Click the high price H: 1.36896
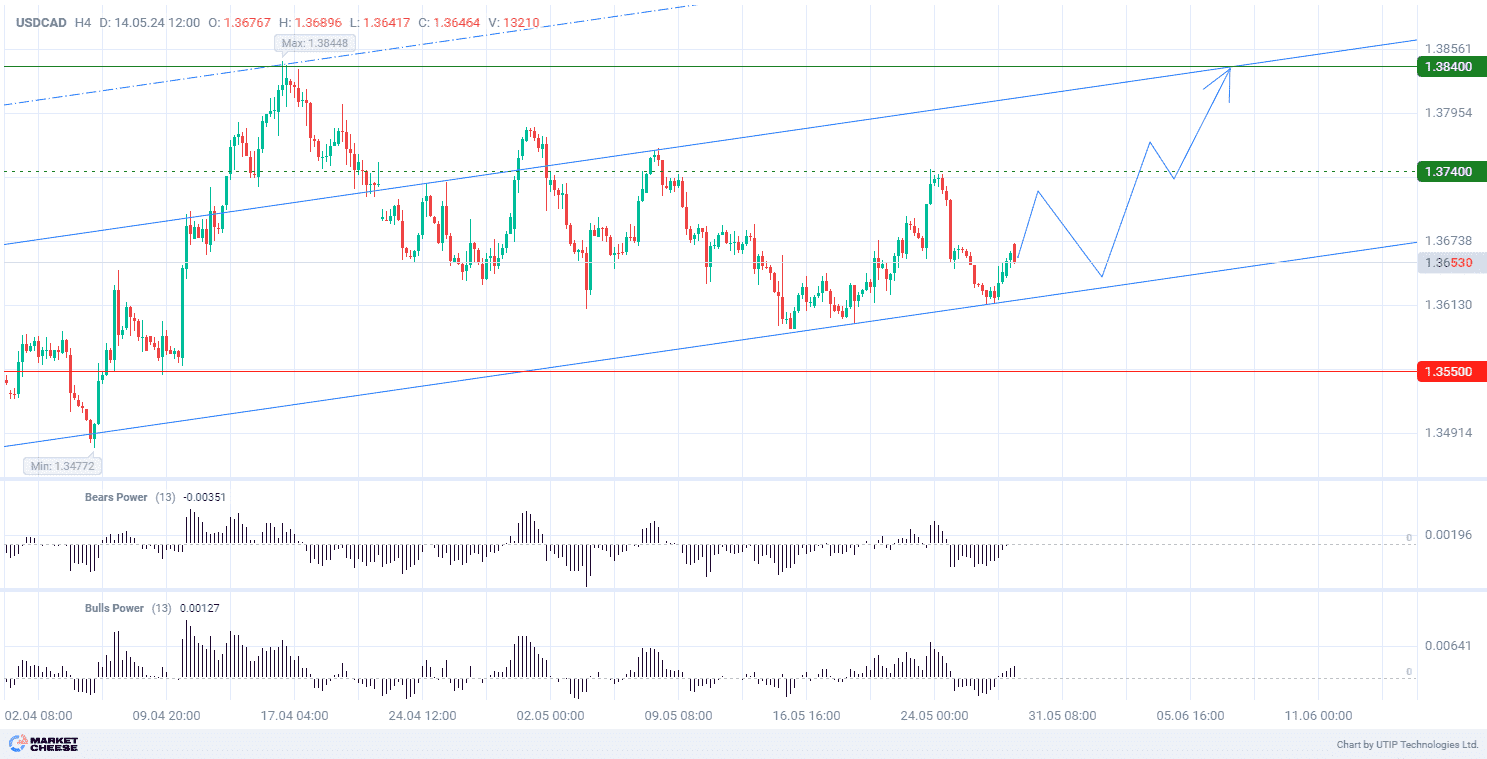This screenshot has width=1487, height=759. [313, 22]
